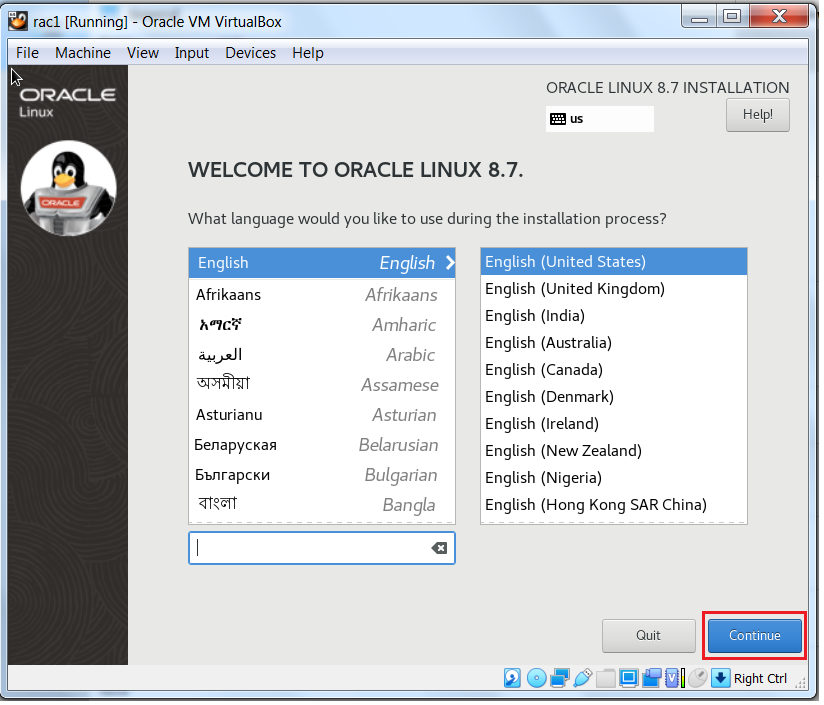The width and height of the screenshot is (824, 705).
Task: Open the View menu
Action: [x=143, y=54]
